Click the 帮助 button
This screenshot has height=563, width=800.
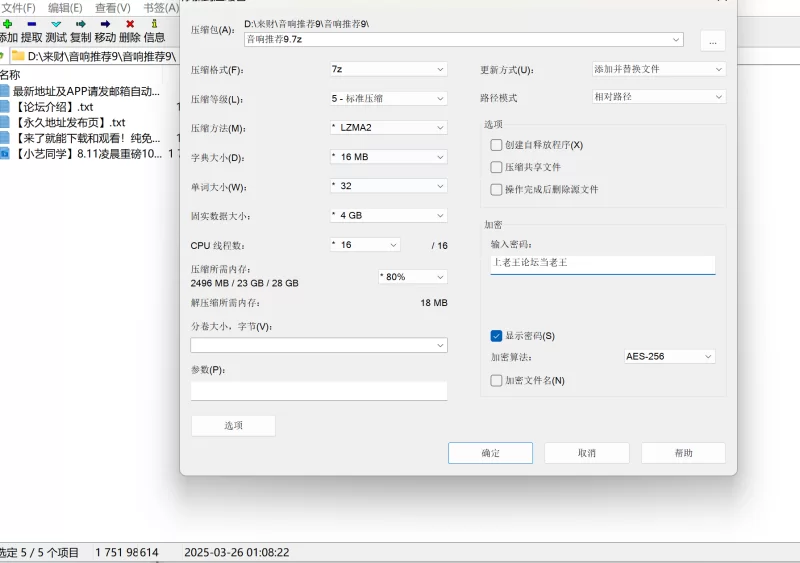[x=683, y=453]
